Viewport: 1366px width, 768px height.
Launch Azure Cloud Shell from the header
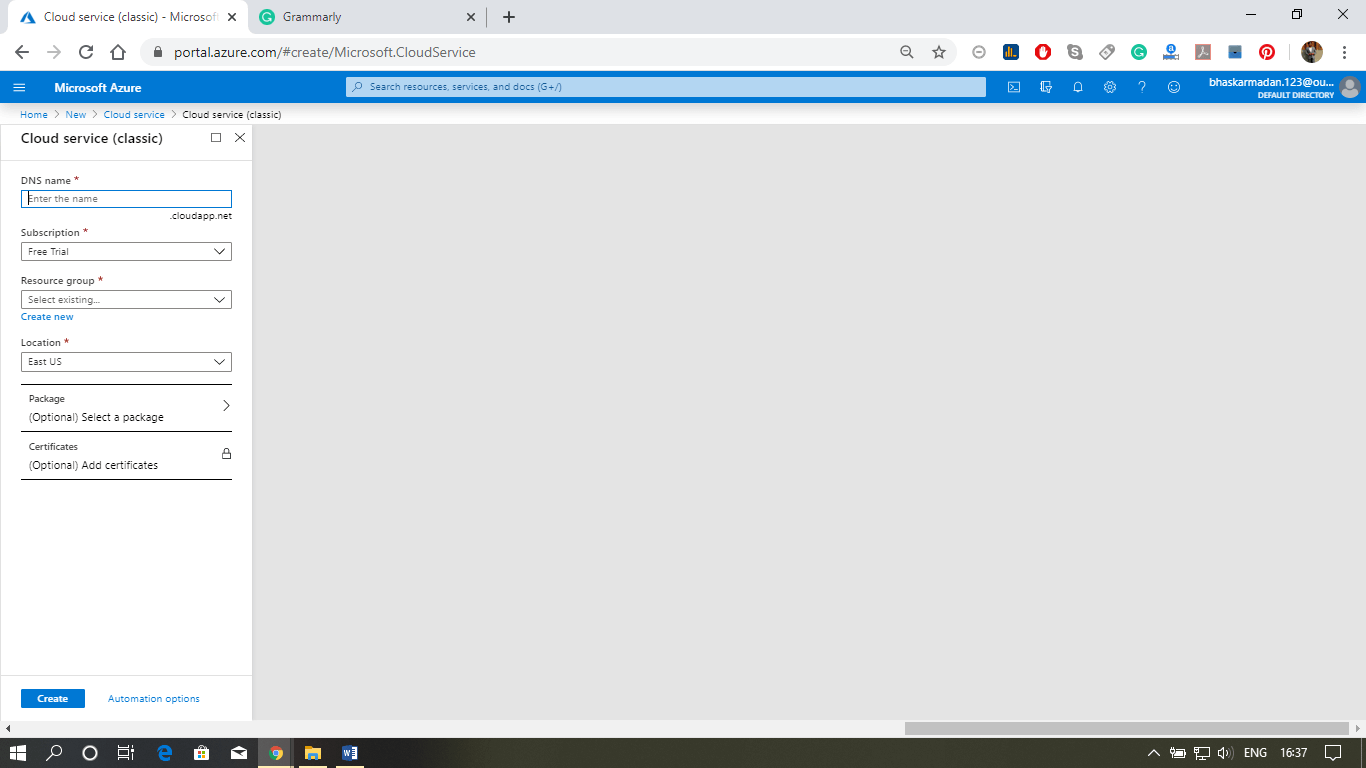click(1014, 87)
